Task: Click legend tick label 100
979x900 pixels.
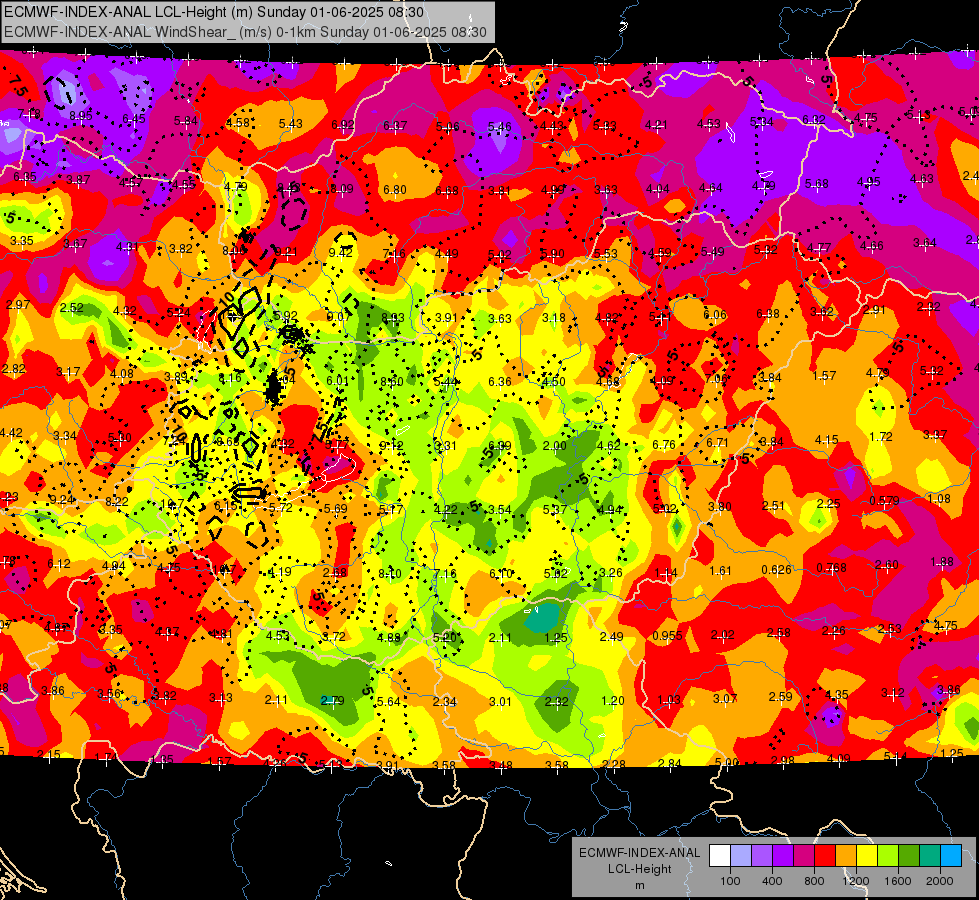Action: point(730,881)
